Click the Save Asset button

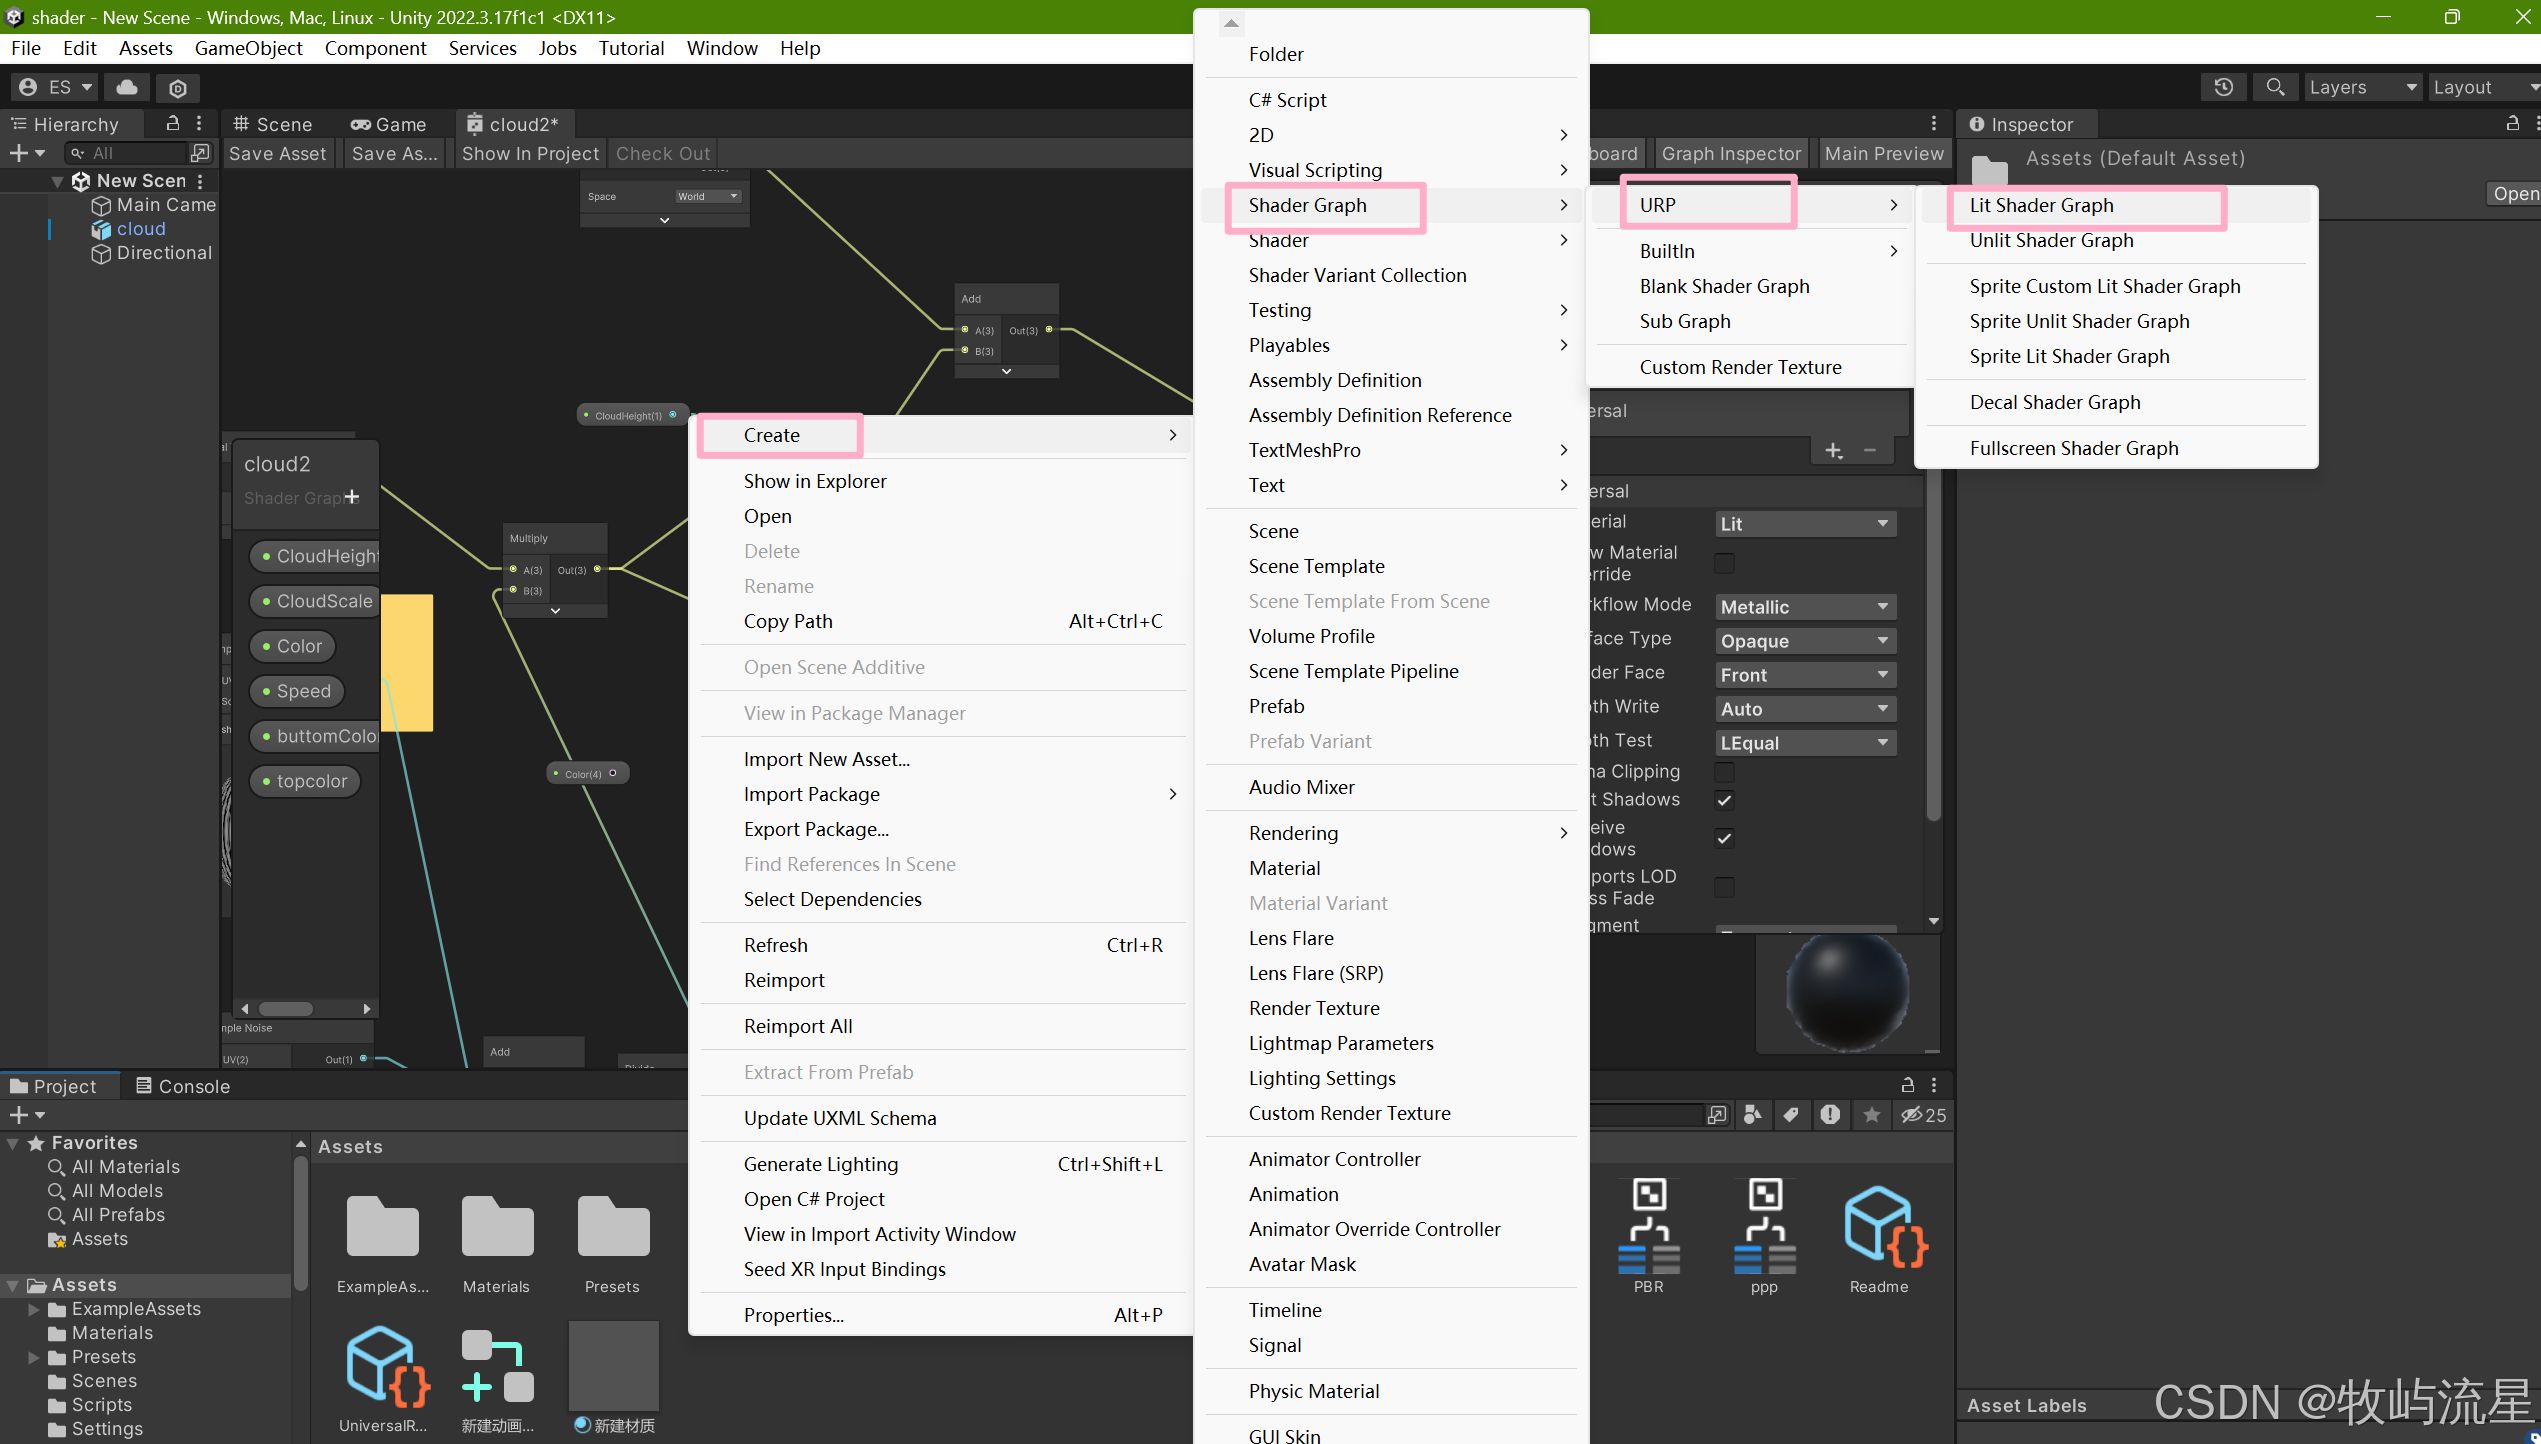277,153
